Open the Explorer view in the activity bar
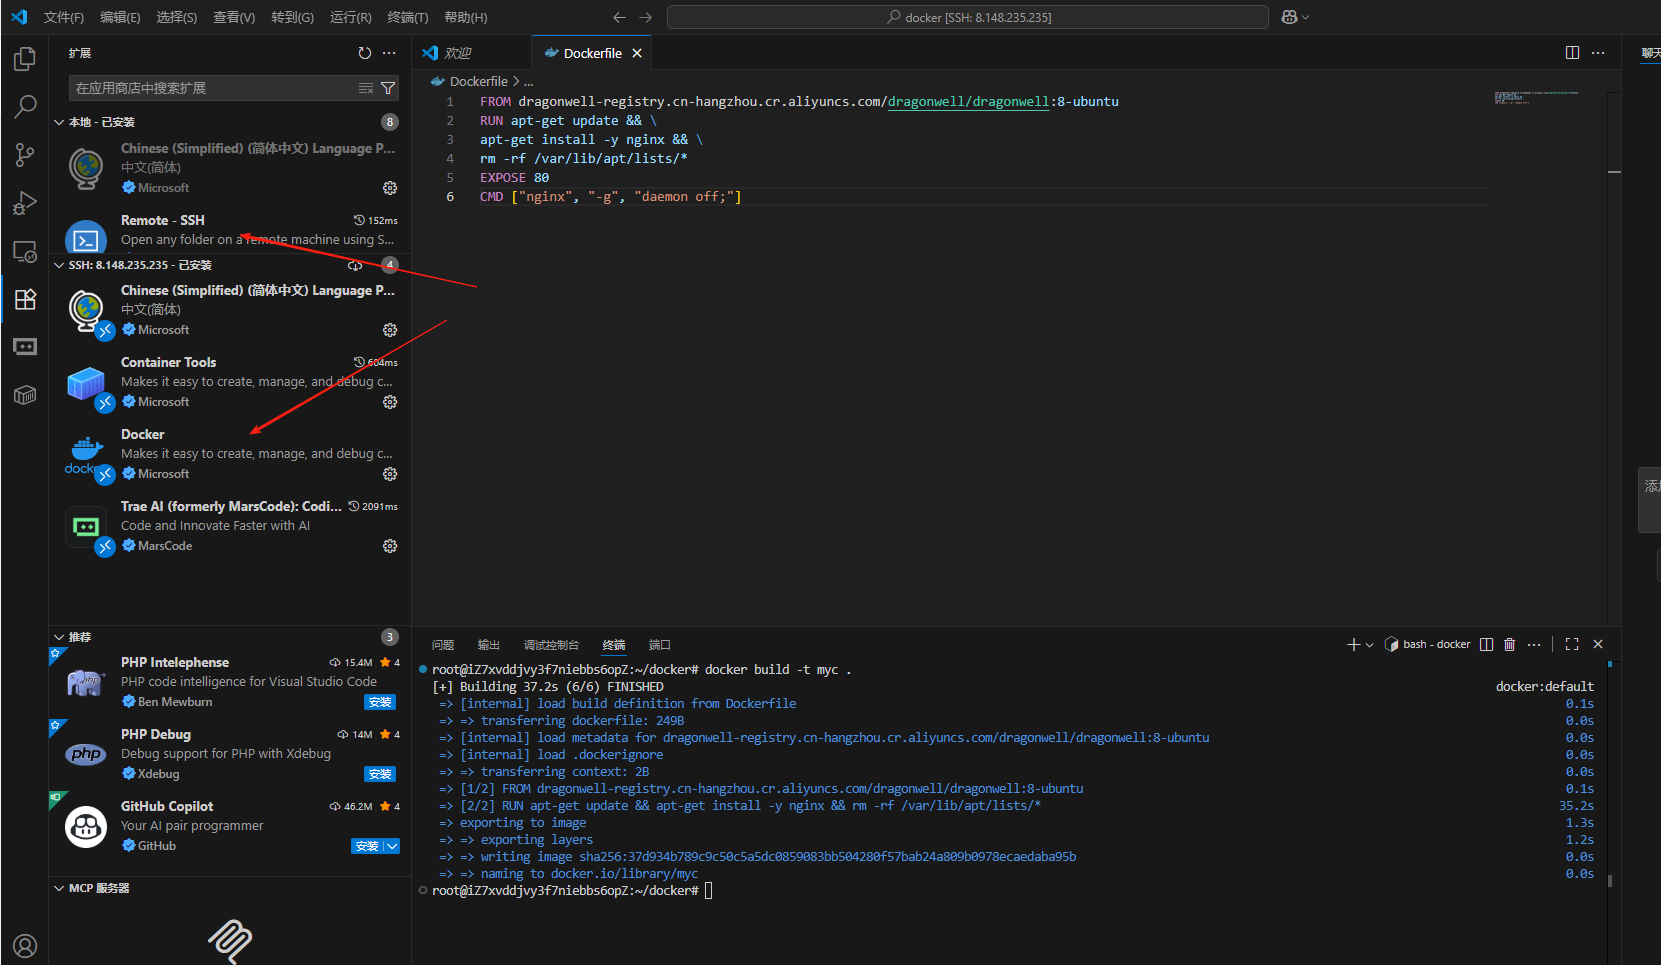The image size is (1661, 965). click(x=24, y=59)
